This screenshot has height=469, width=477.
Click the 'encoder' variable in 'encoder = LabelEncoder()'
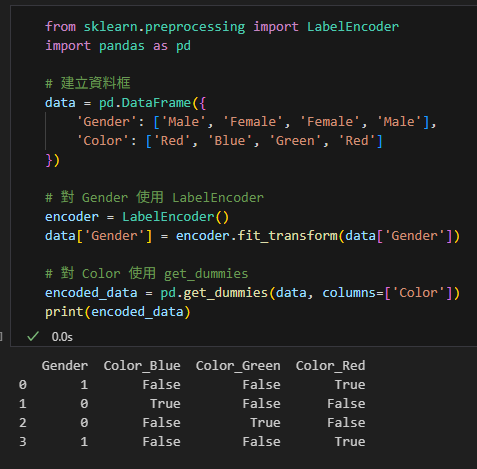[72, 217]
